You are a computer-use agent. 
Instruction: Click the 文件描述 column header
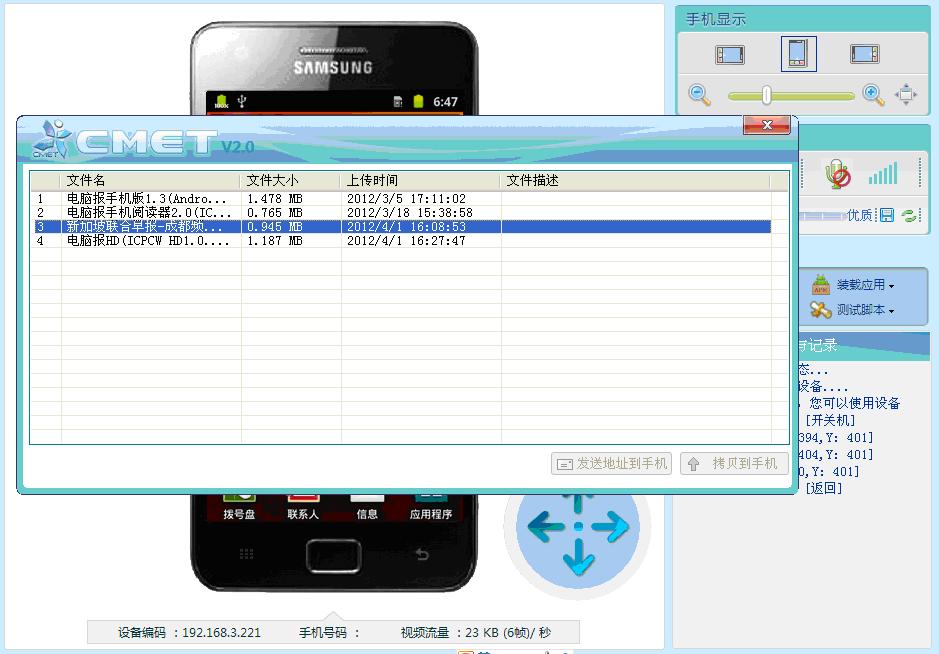(x=635, y=180)
